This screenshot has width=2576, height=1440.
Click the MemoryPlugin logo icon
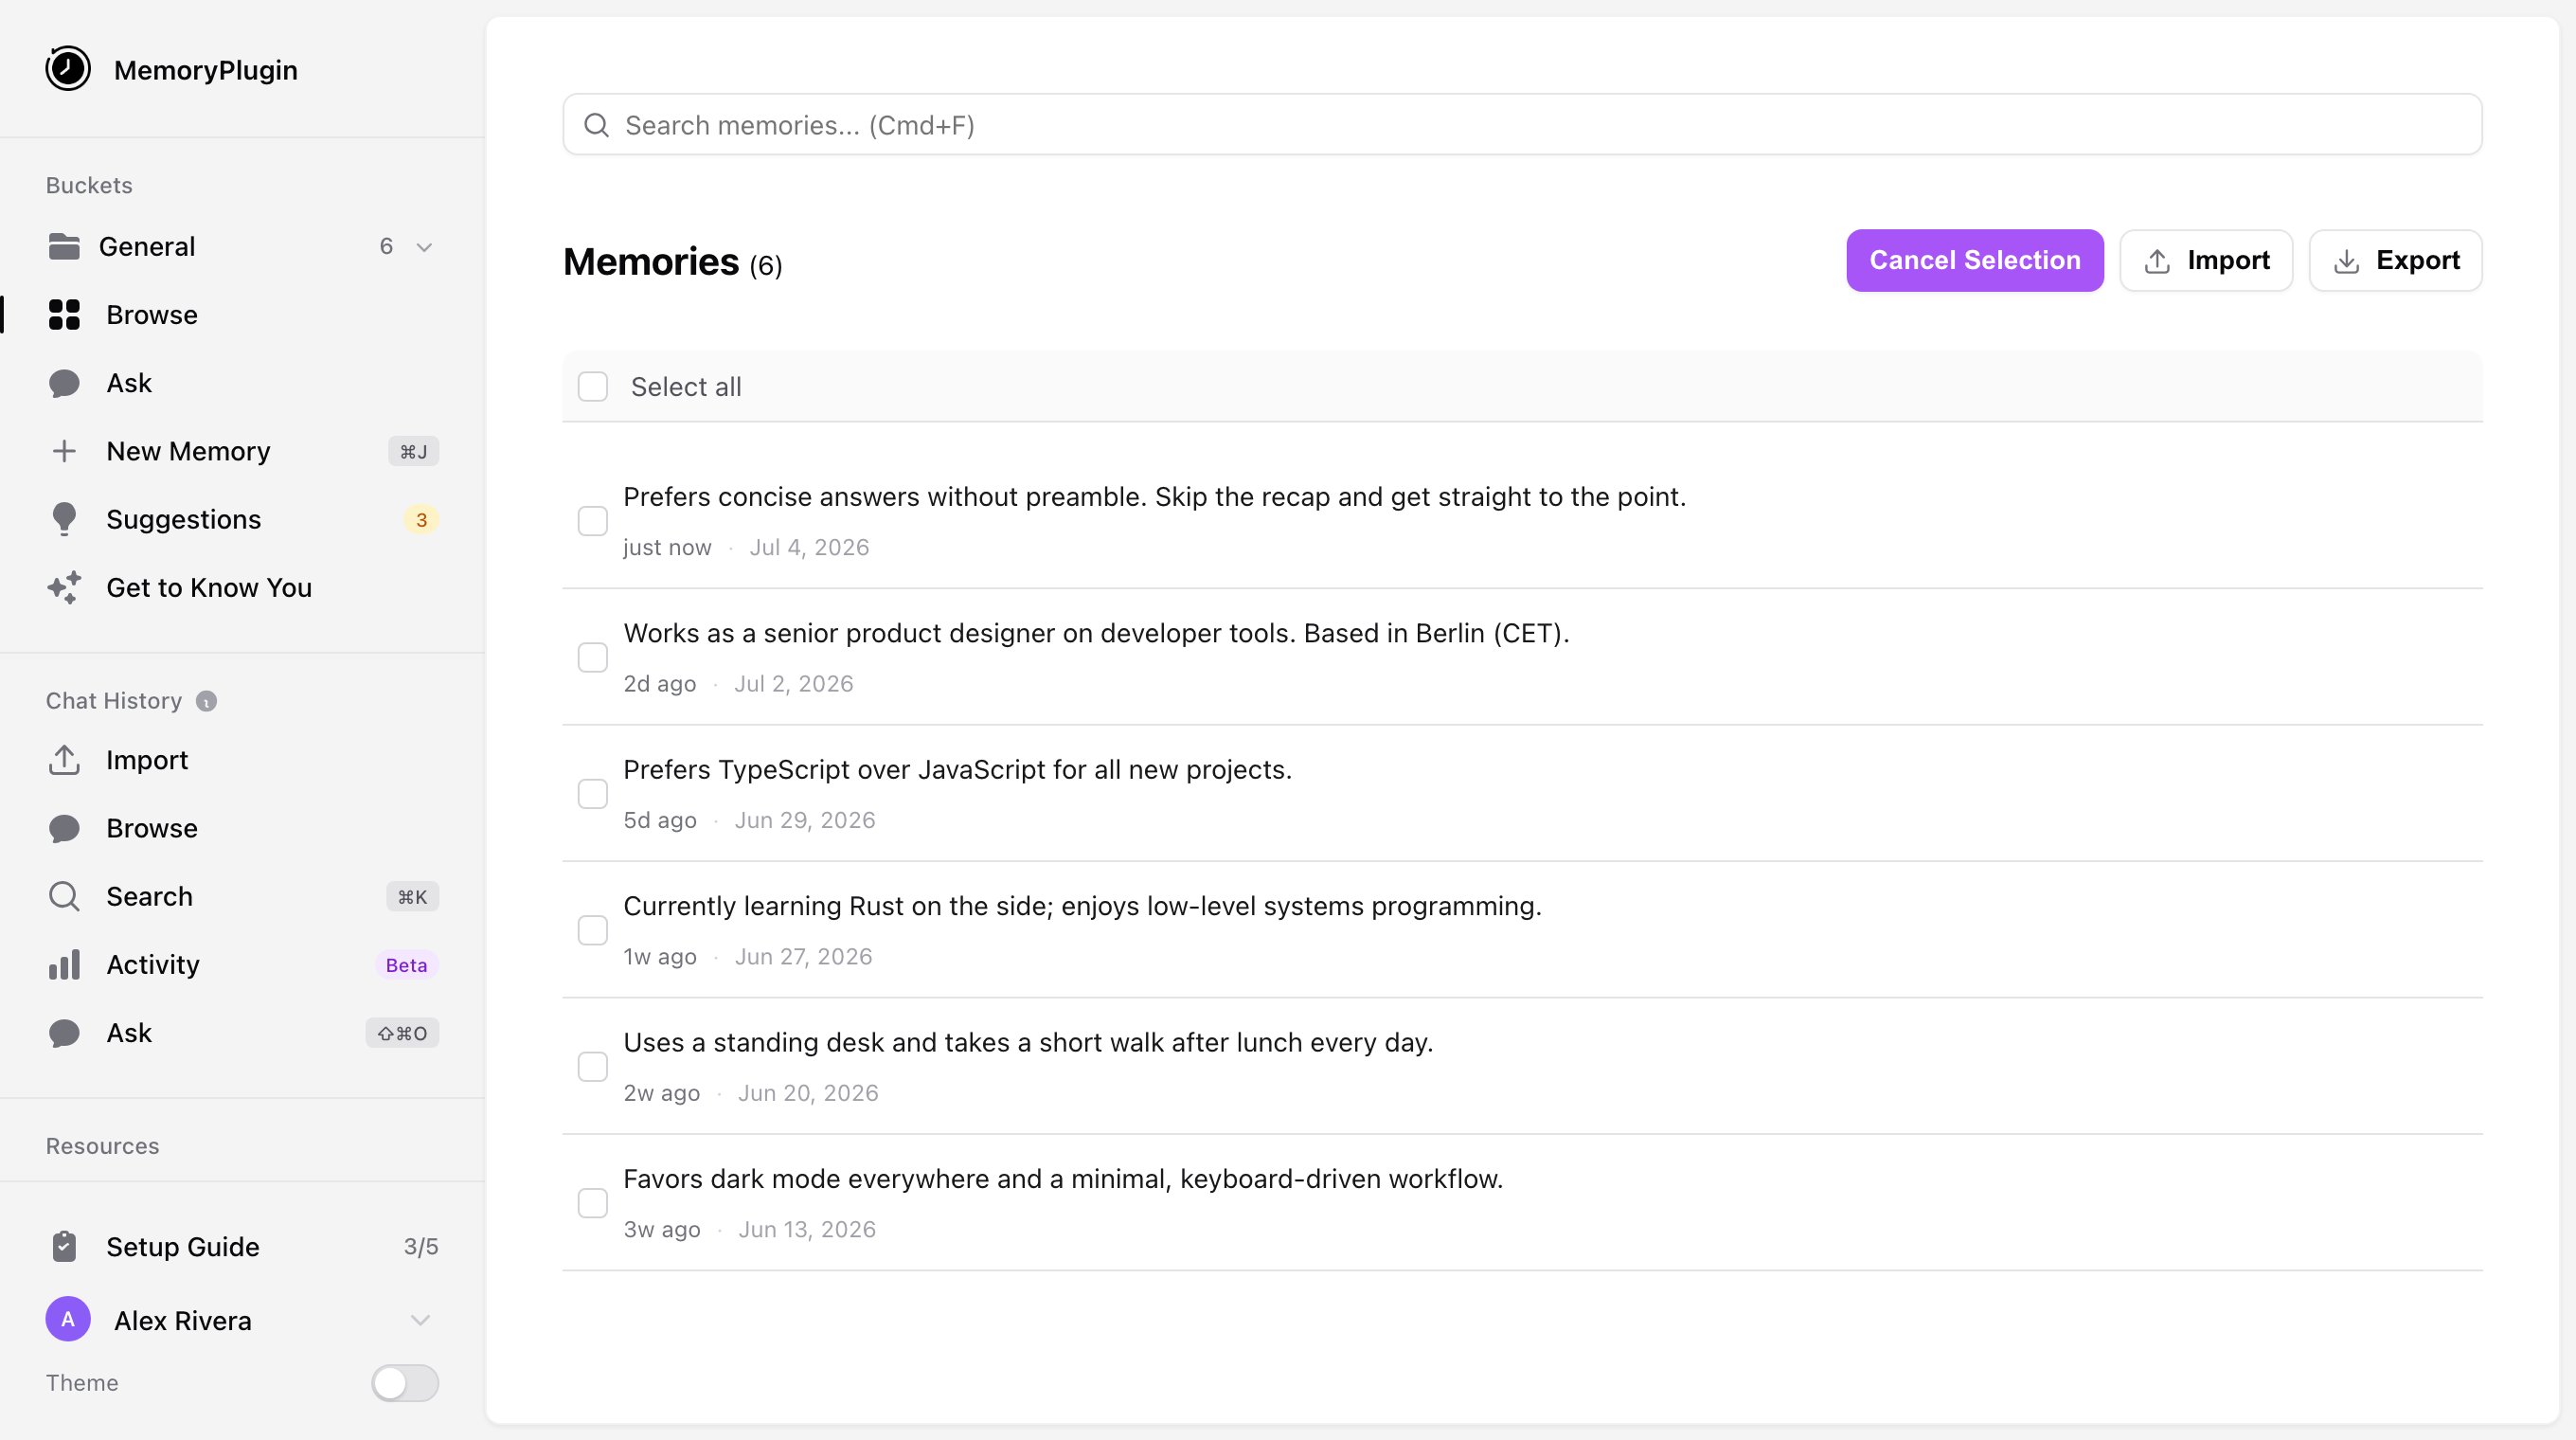(68, 69)
